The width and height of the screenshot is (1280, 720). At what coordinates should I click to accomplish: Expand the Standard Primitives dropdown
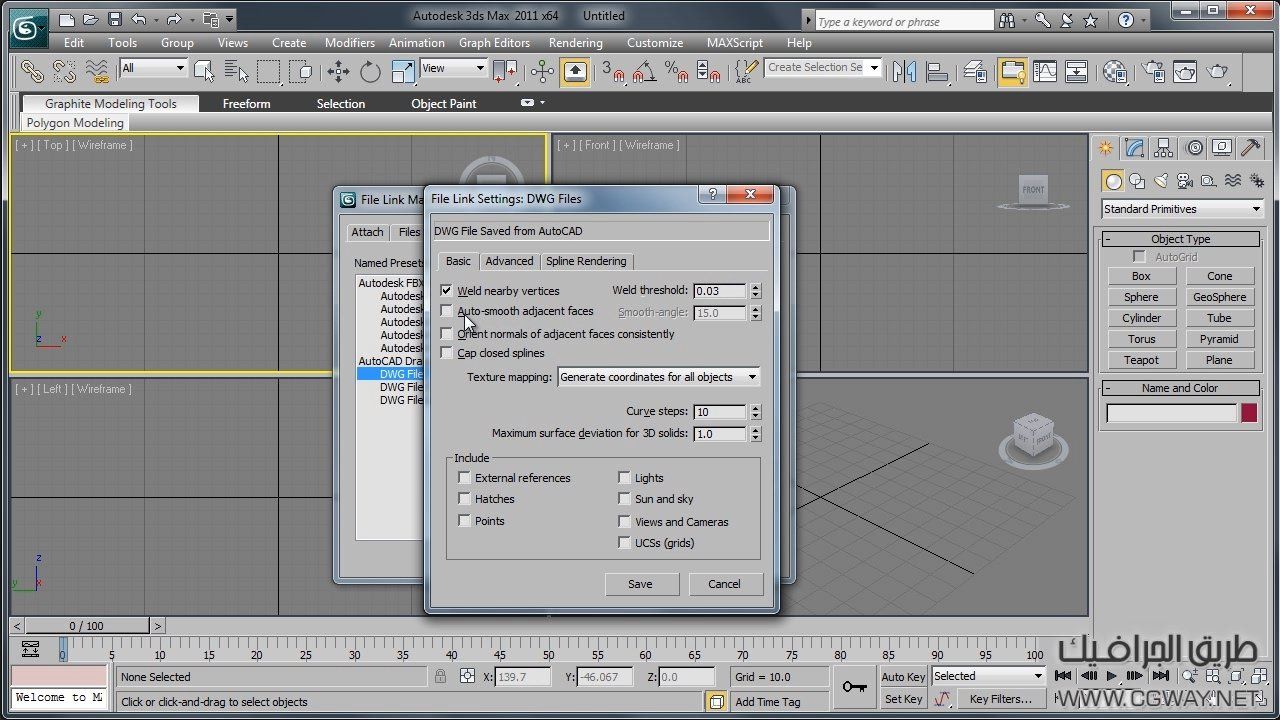[1181, 209]
